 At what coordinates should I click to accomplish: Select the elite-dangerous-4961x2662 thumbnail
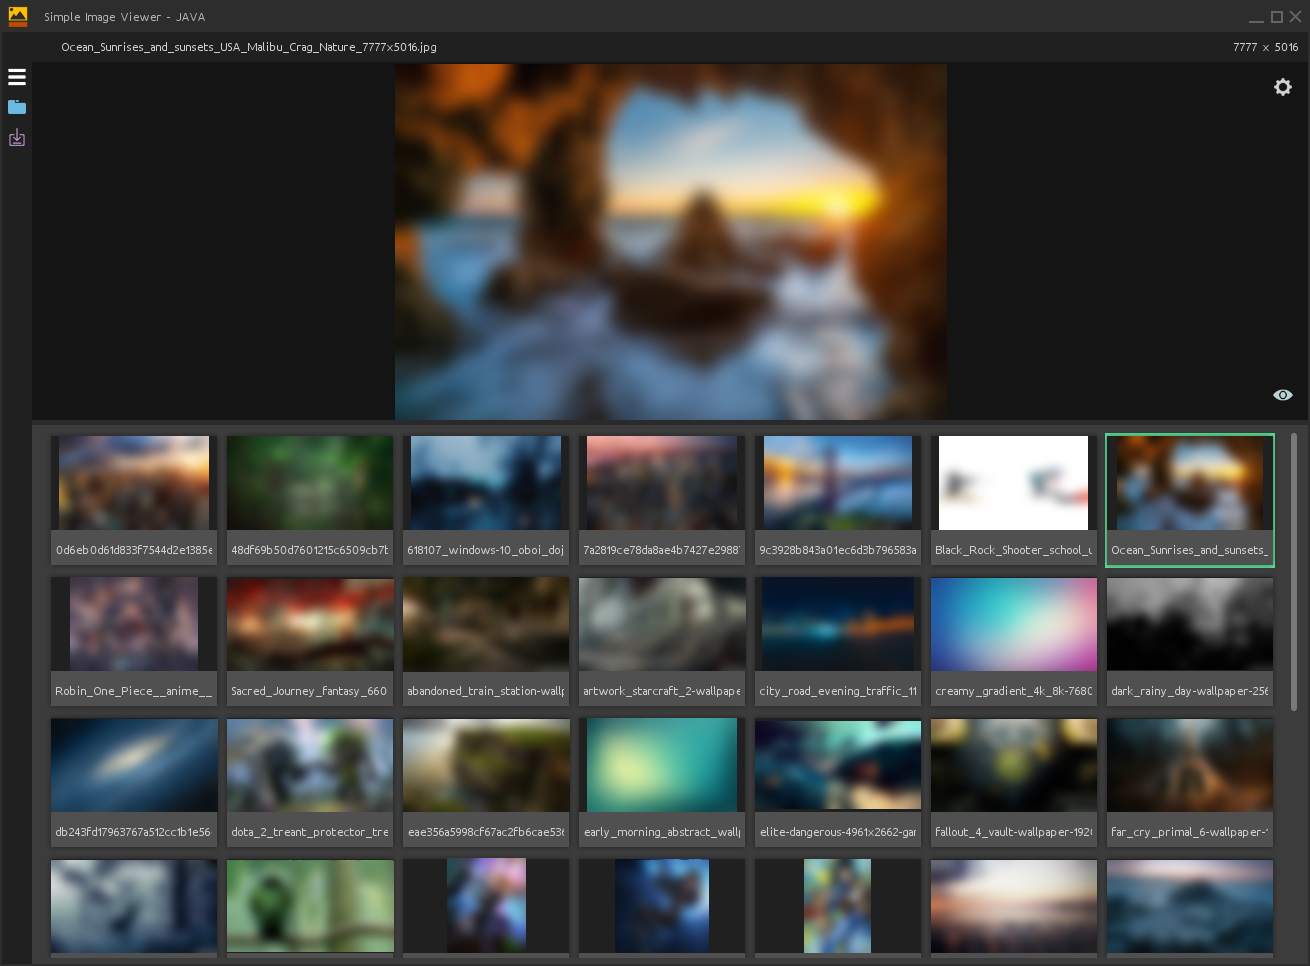pyautogui.click(x=838, y=783)
